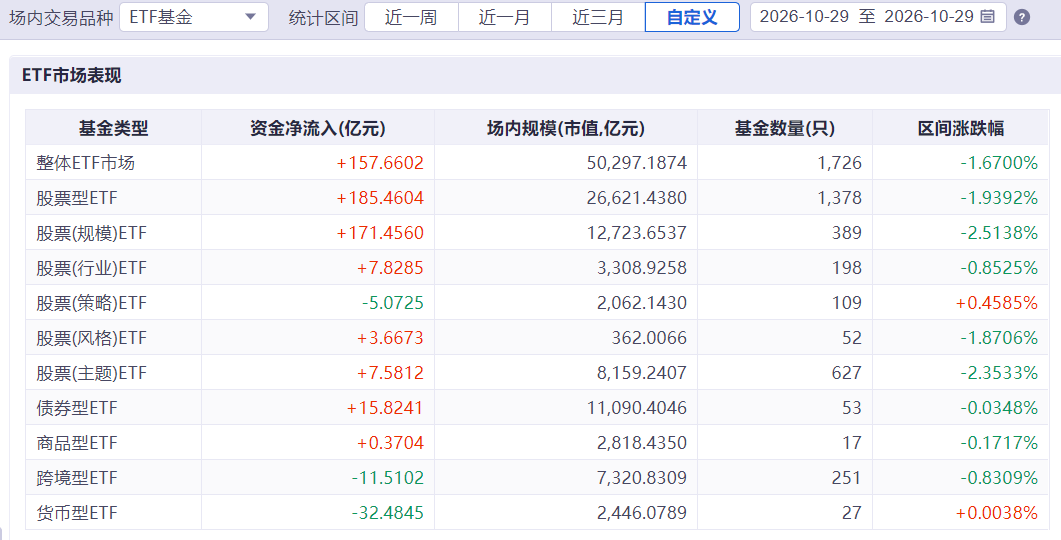Click the 股票型ETF row label

pos(76,198)
